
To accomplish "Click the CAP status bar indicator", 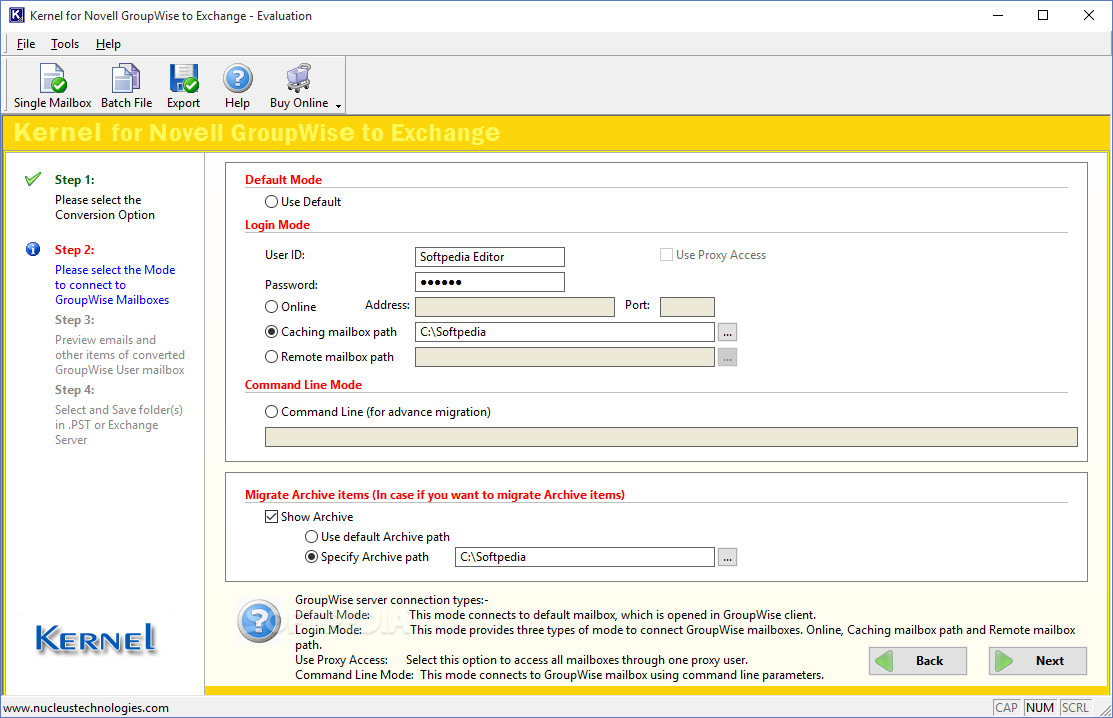I will click(x=1007, y=707).
